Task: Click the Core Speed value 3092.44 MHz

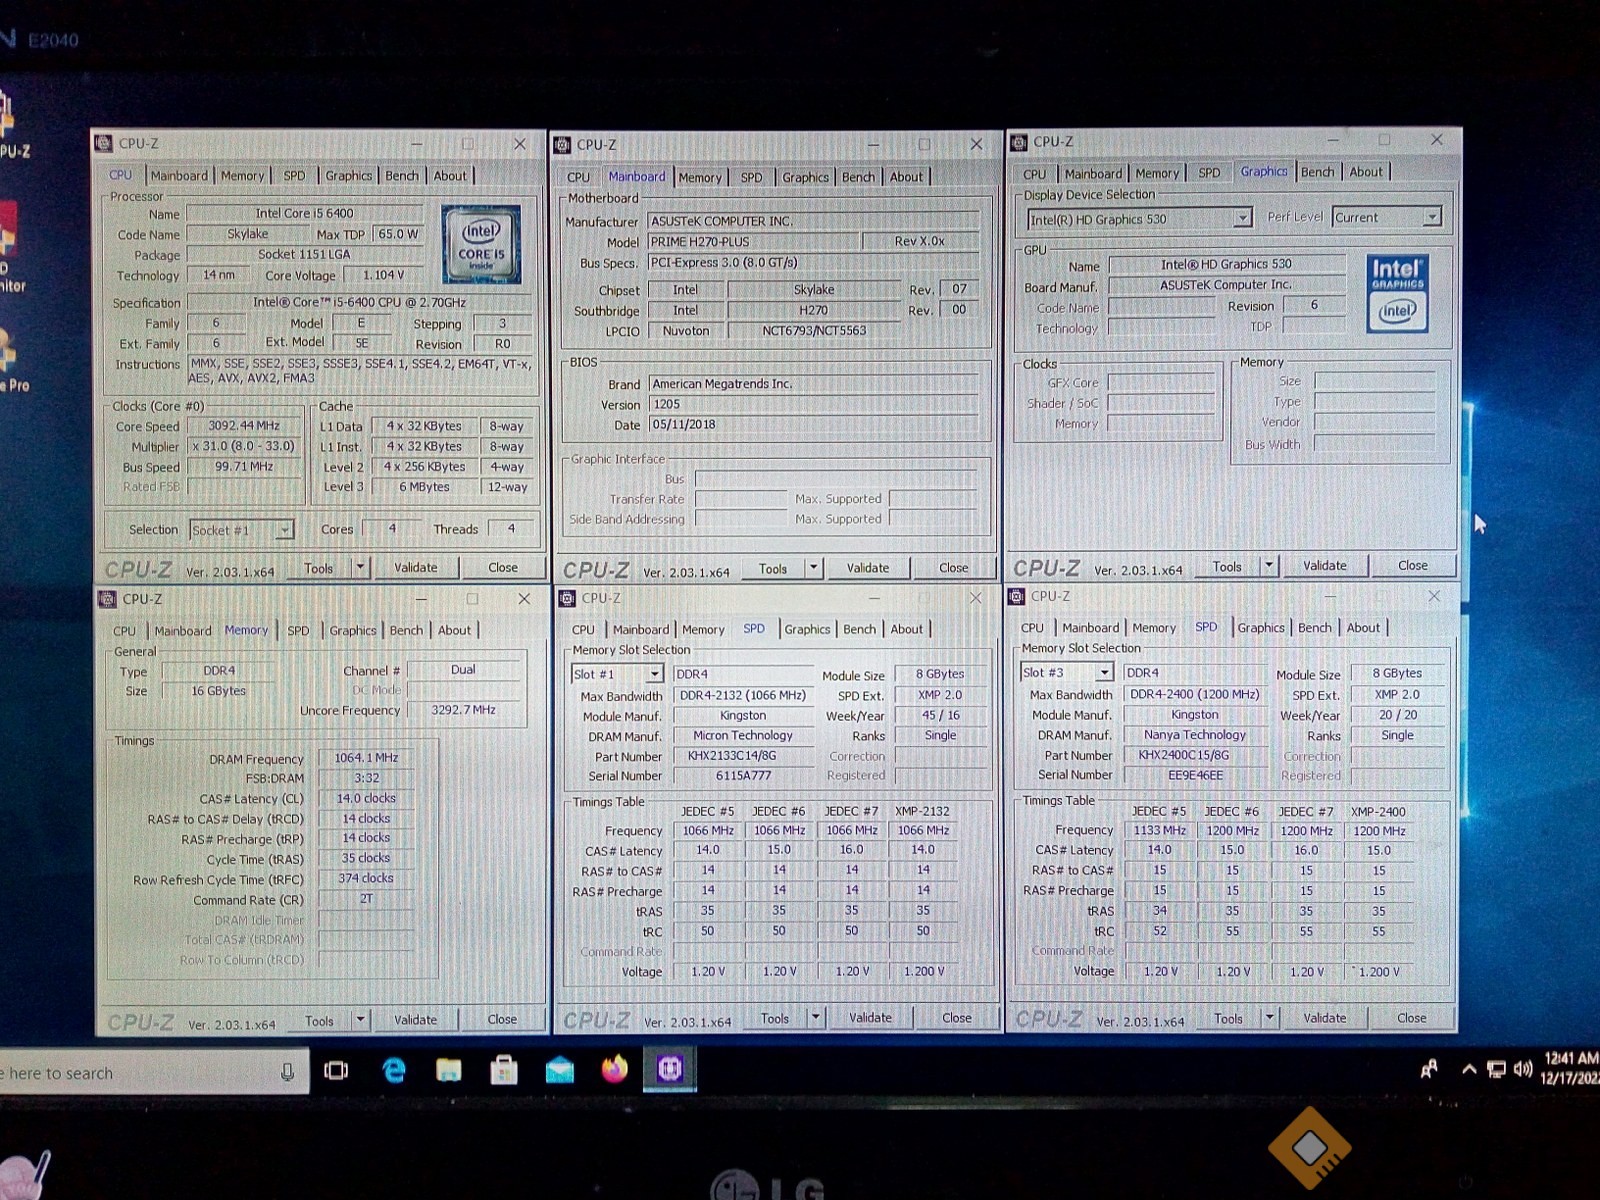Action: tap(244, 426)
